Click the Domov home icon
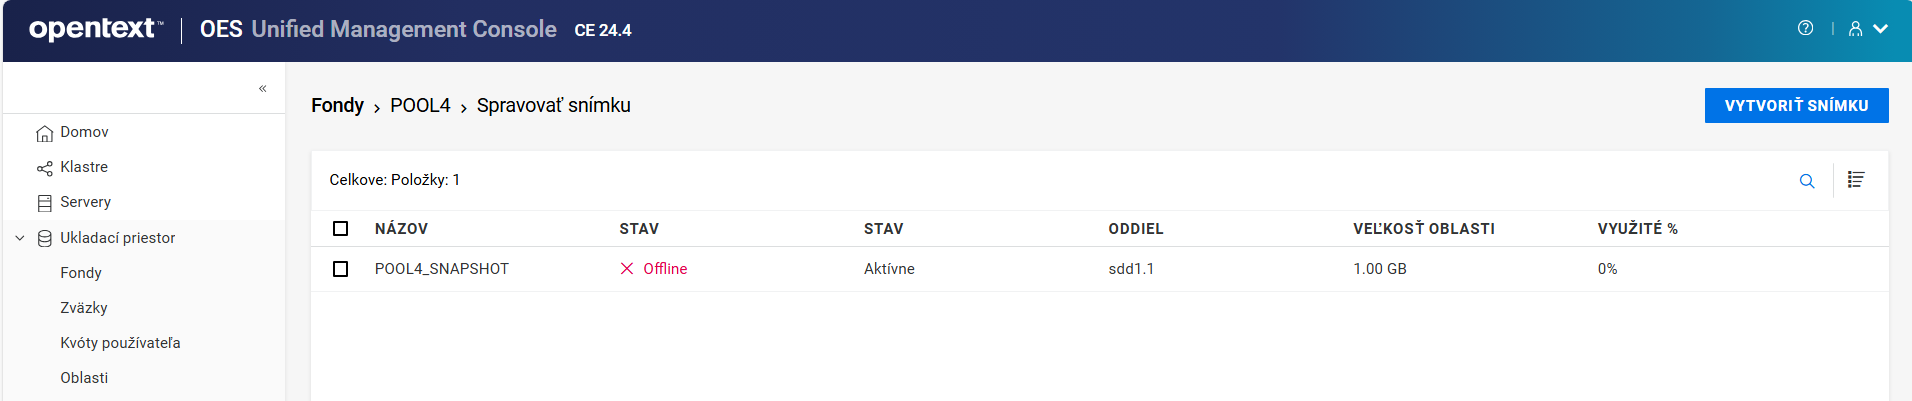 44,133
